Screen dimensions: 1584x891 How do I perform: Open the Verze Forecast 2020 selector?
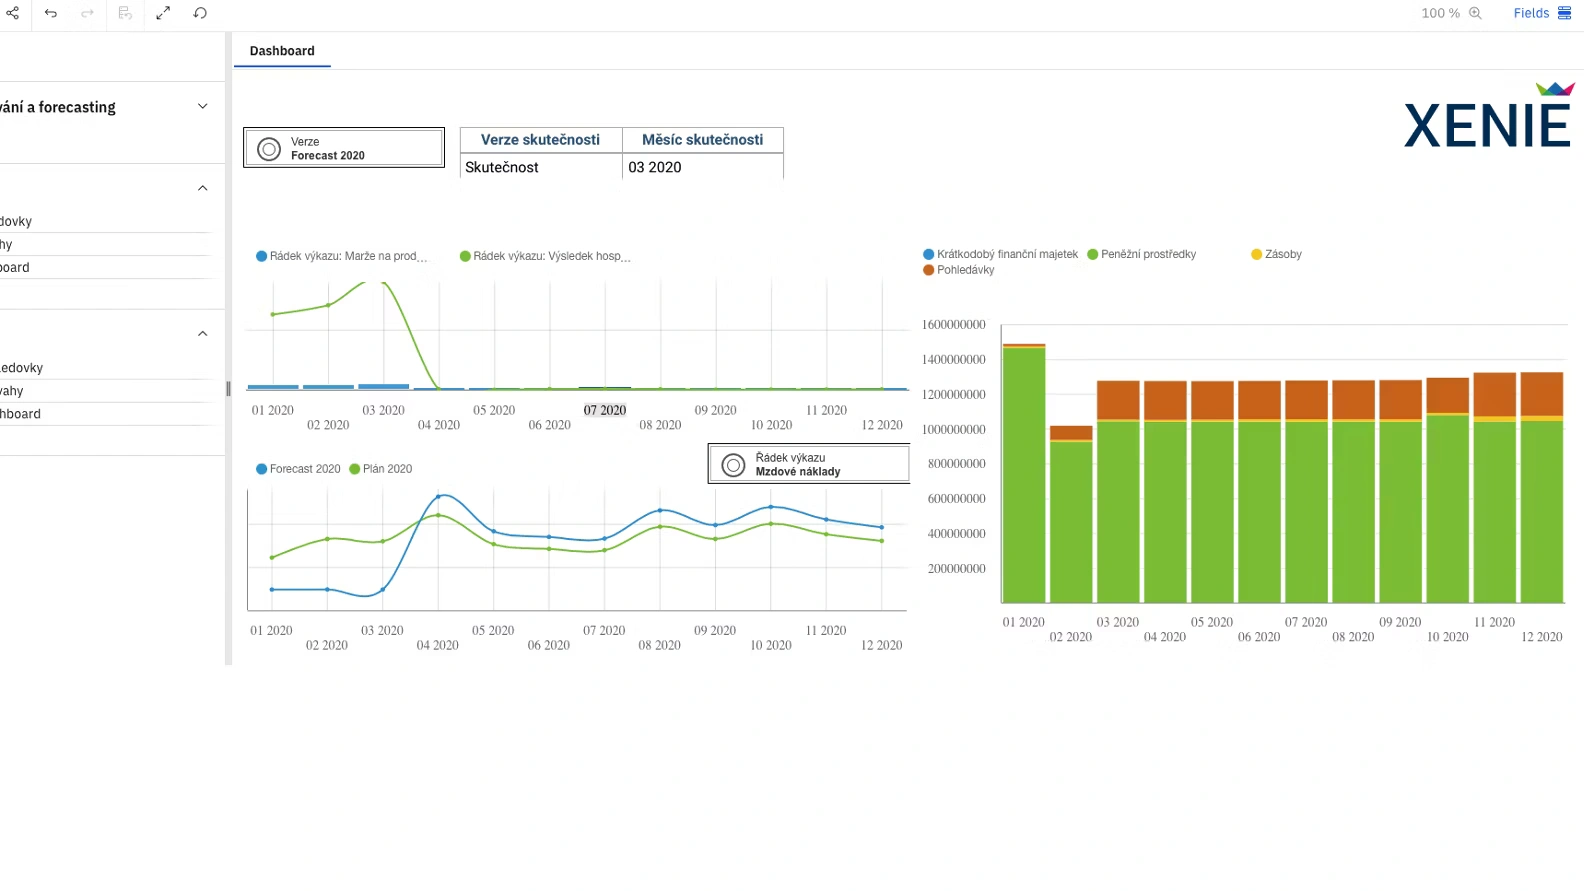344,148
